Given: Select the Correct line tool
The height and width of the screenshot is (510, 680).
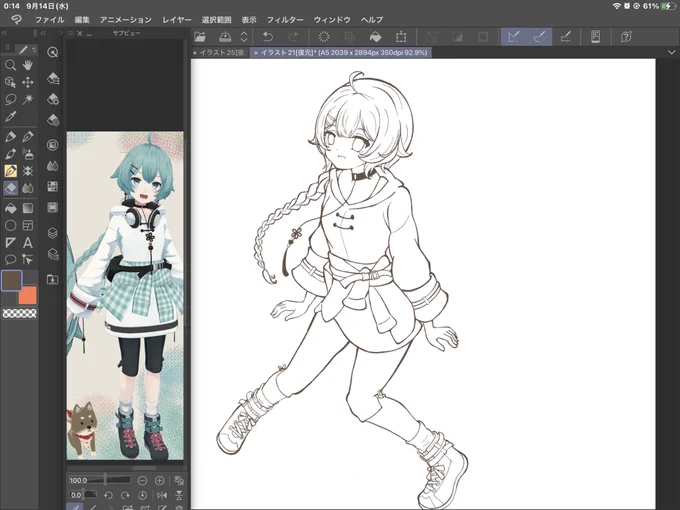Looking at the screenshot, I should [28, 260].
